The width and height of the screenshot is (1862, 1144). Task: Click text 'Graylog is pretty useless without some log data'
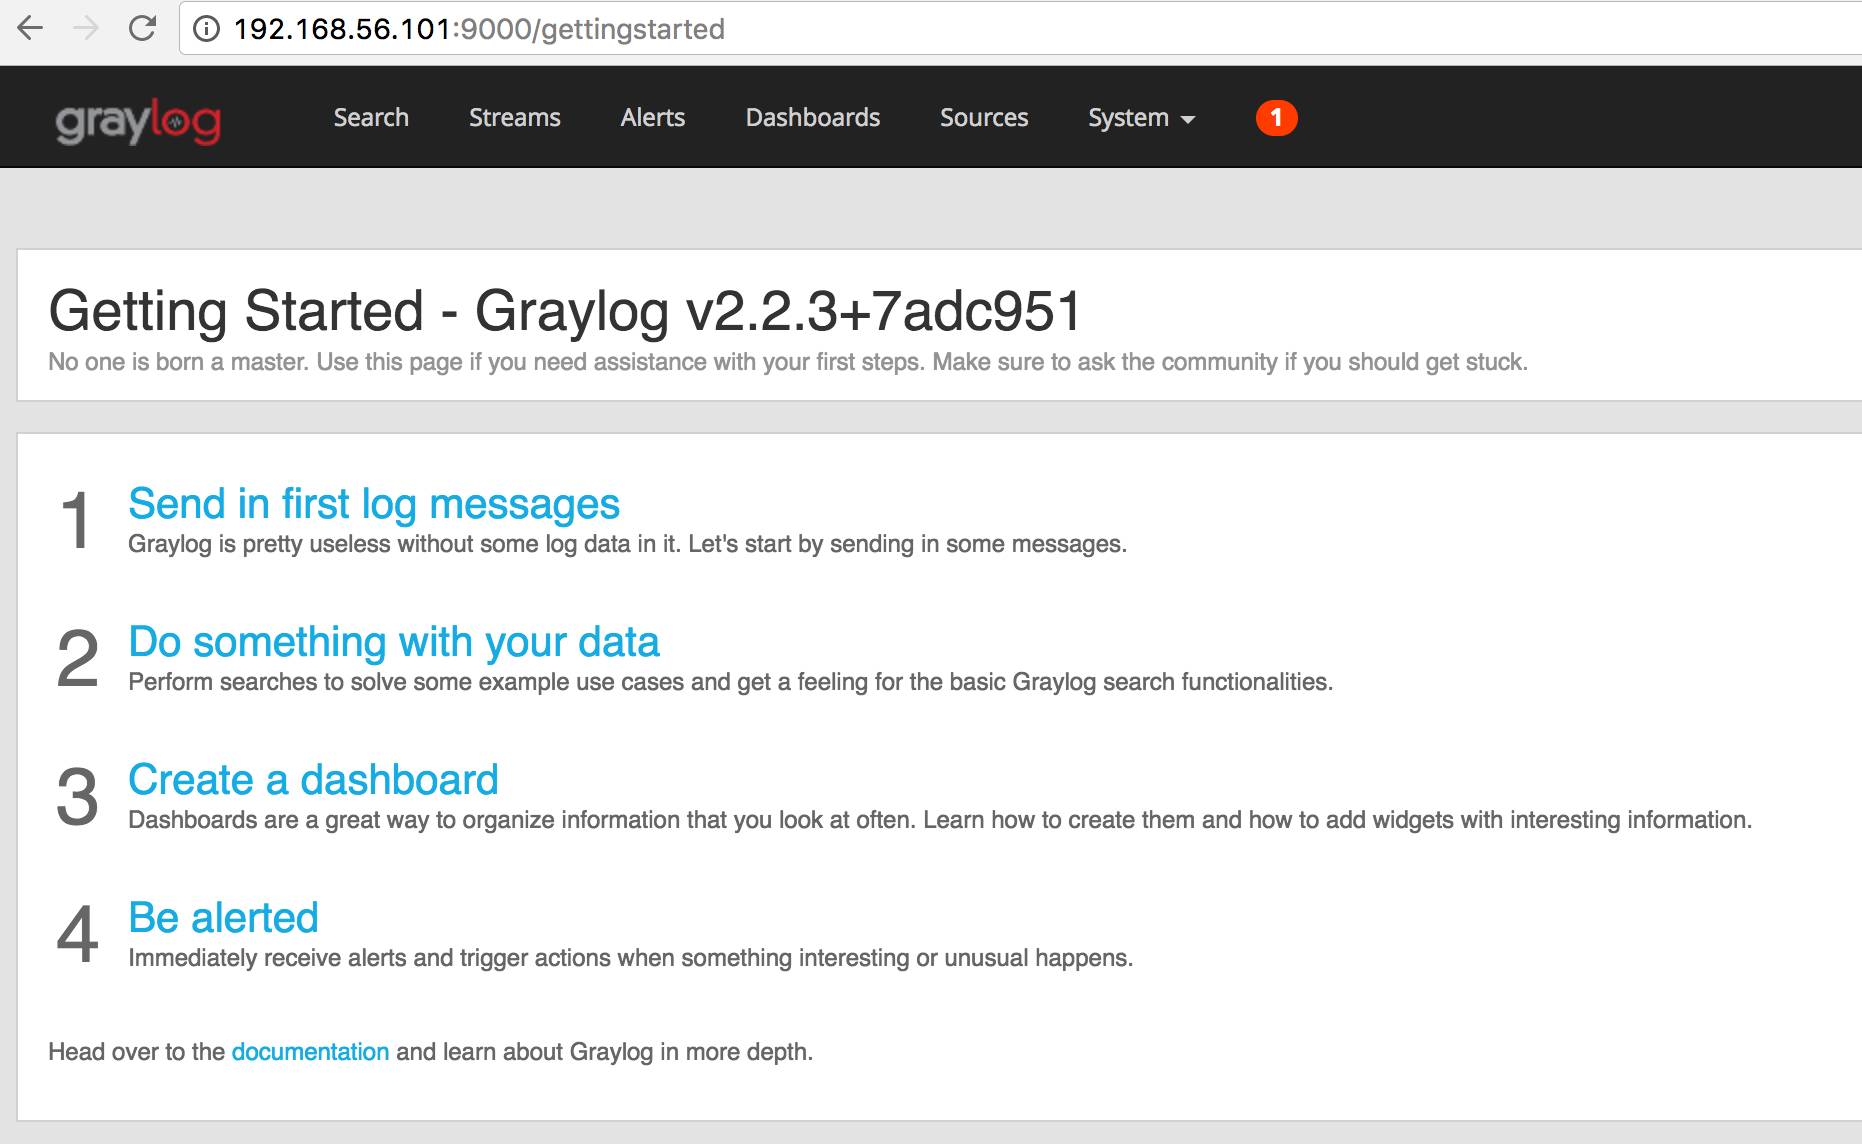coord(627,544)
